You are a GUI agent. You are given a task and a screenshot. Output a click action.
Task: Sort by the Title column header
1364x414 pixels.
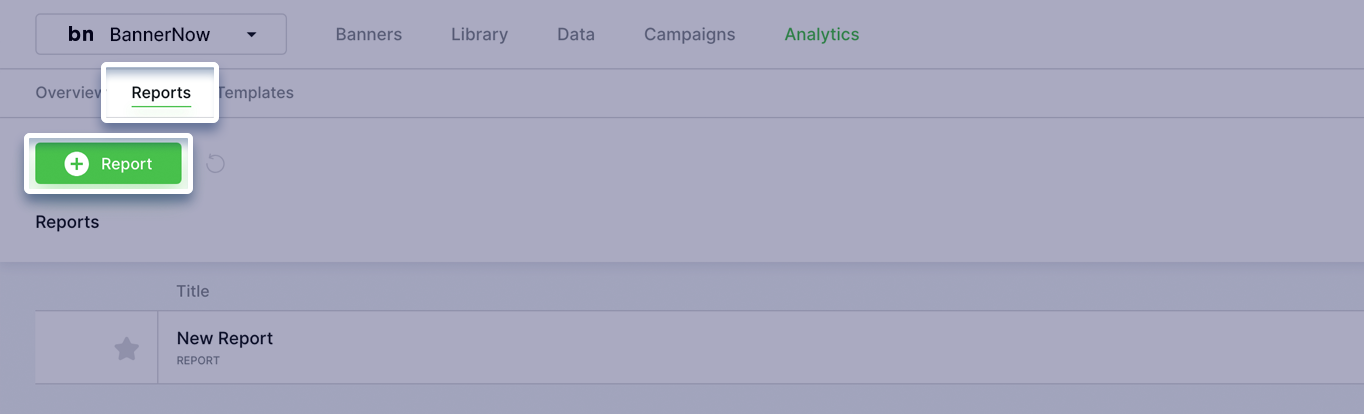(193, 291)
